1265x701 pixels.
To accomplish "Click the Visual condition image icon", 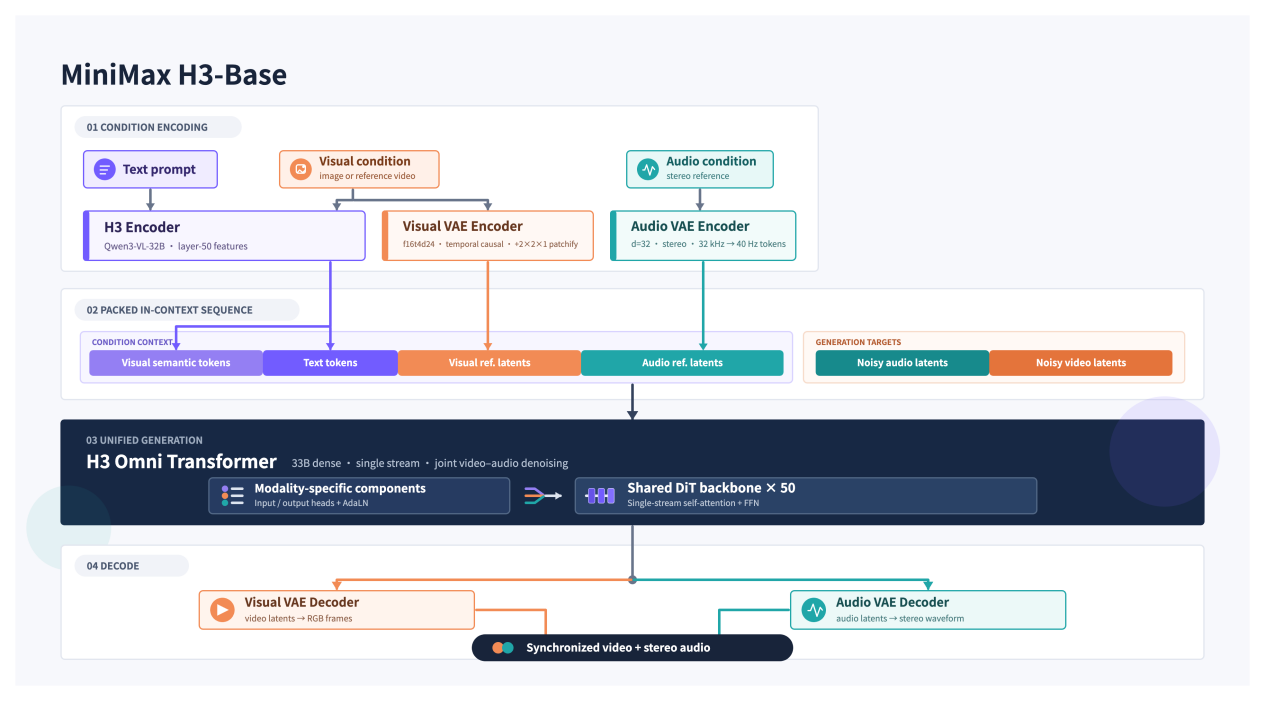I will point(300,169).
